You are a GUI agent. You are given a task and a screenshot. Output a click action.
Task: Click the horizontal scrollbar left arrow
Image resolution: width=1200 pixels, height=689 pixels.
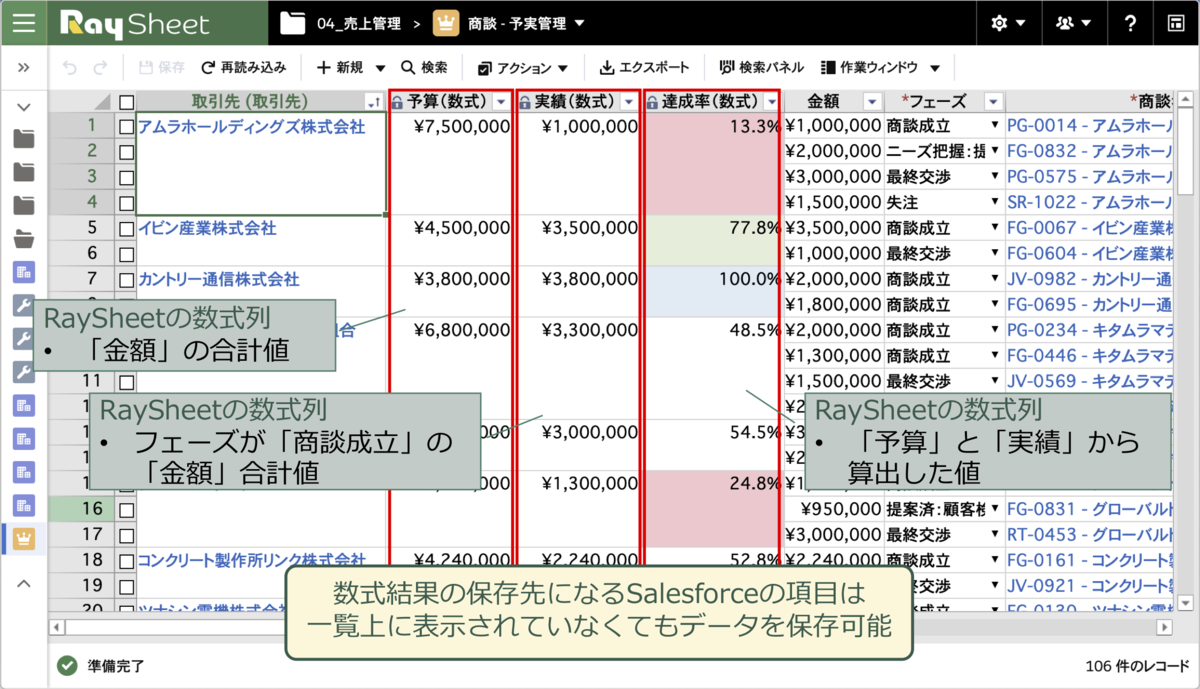pos(59,627)
